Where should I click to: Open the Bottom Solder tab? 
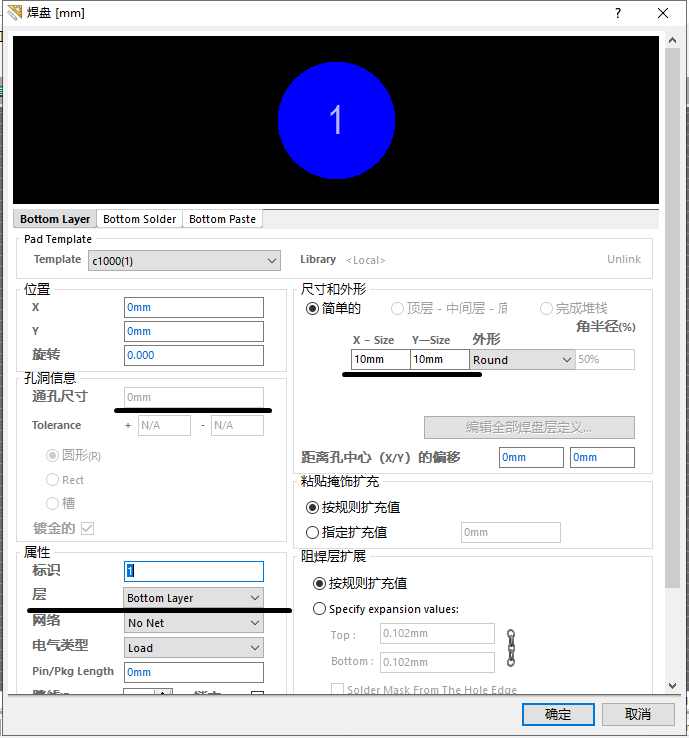139,219
